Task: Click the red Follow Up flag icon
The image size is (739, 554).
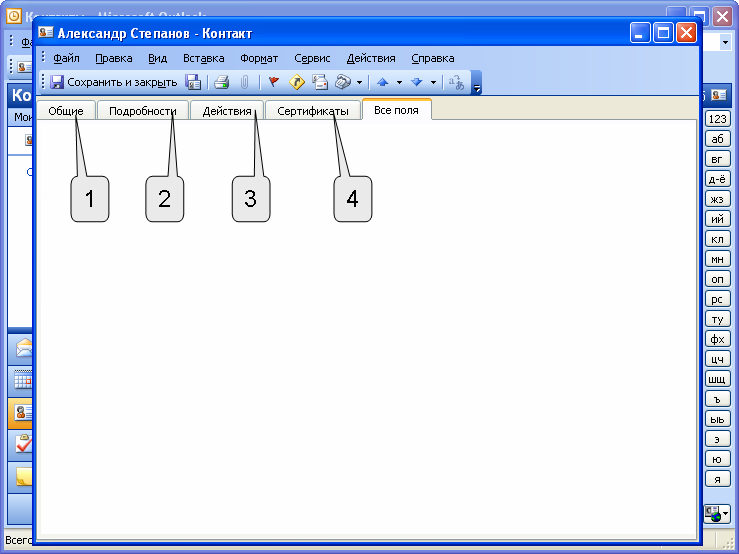Action: point(273,82)
